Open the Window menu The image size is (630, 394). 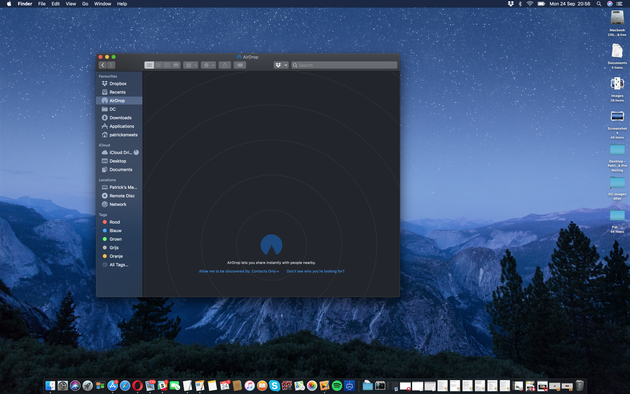(102, 4)
